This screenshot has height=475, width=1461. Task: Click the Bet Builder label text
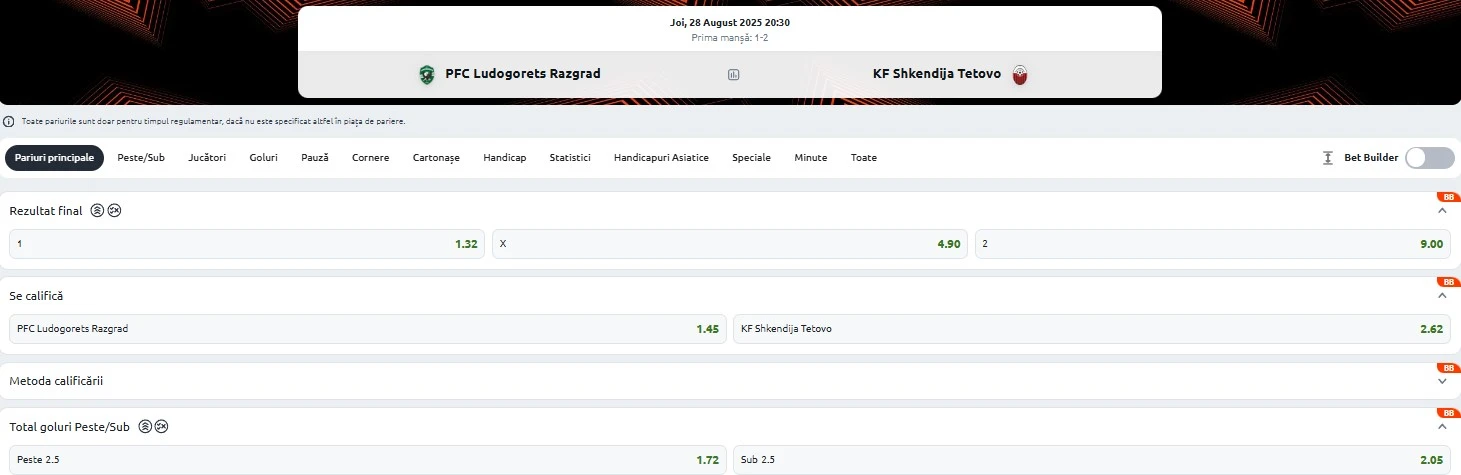coord(1371,158)
